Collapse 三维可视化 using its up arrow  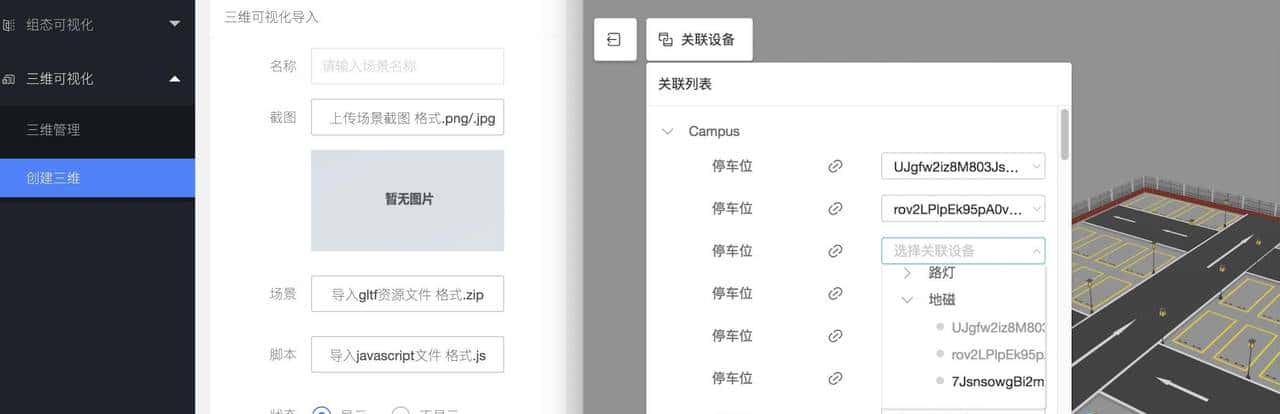175,78
